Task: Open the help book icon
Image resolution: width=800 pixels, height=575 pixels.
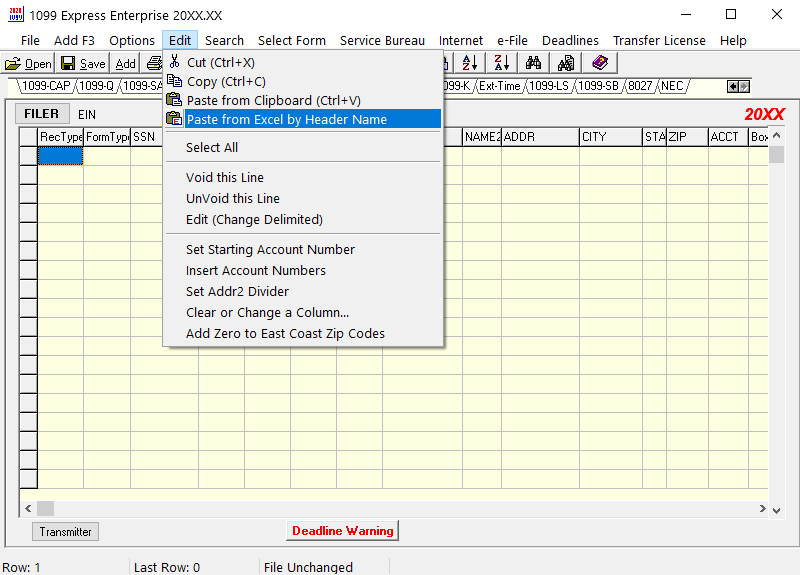Action: (x=599, y=63)
